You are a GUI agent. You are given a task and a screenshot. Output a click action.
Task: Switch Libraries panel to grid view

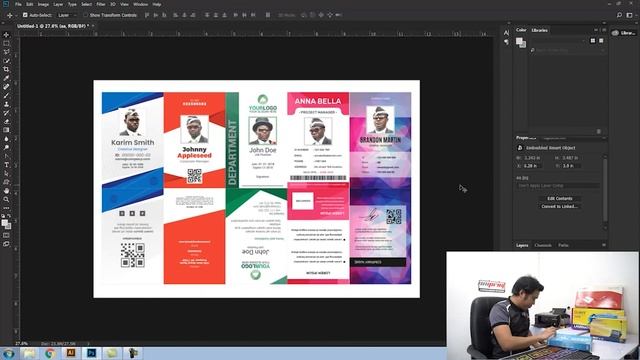pos(593,41)
